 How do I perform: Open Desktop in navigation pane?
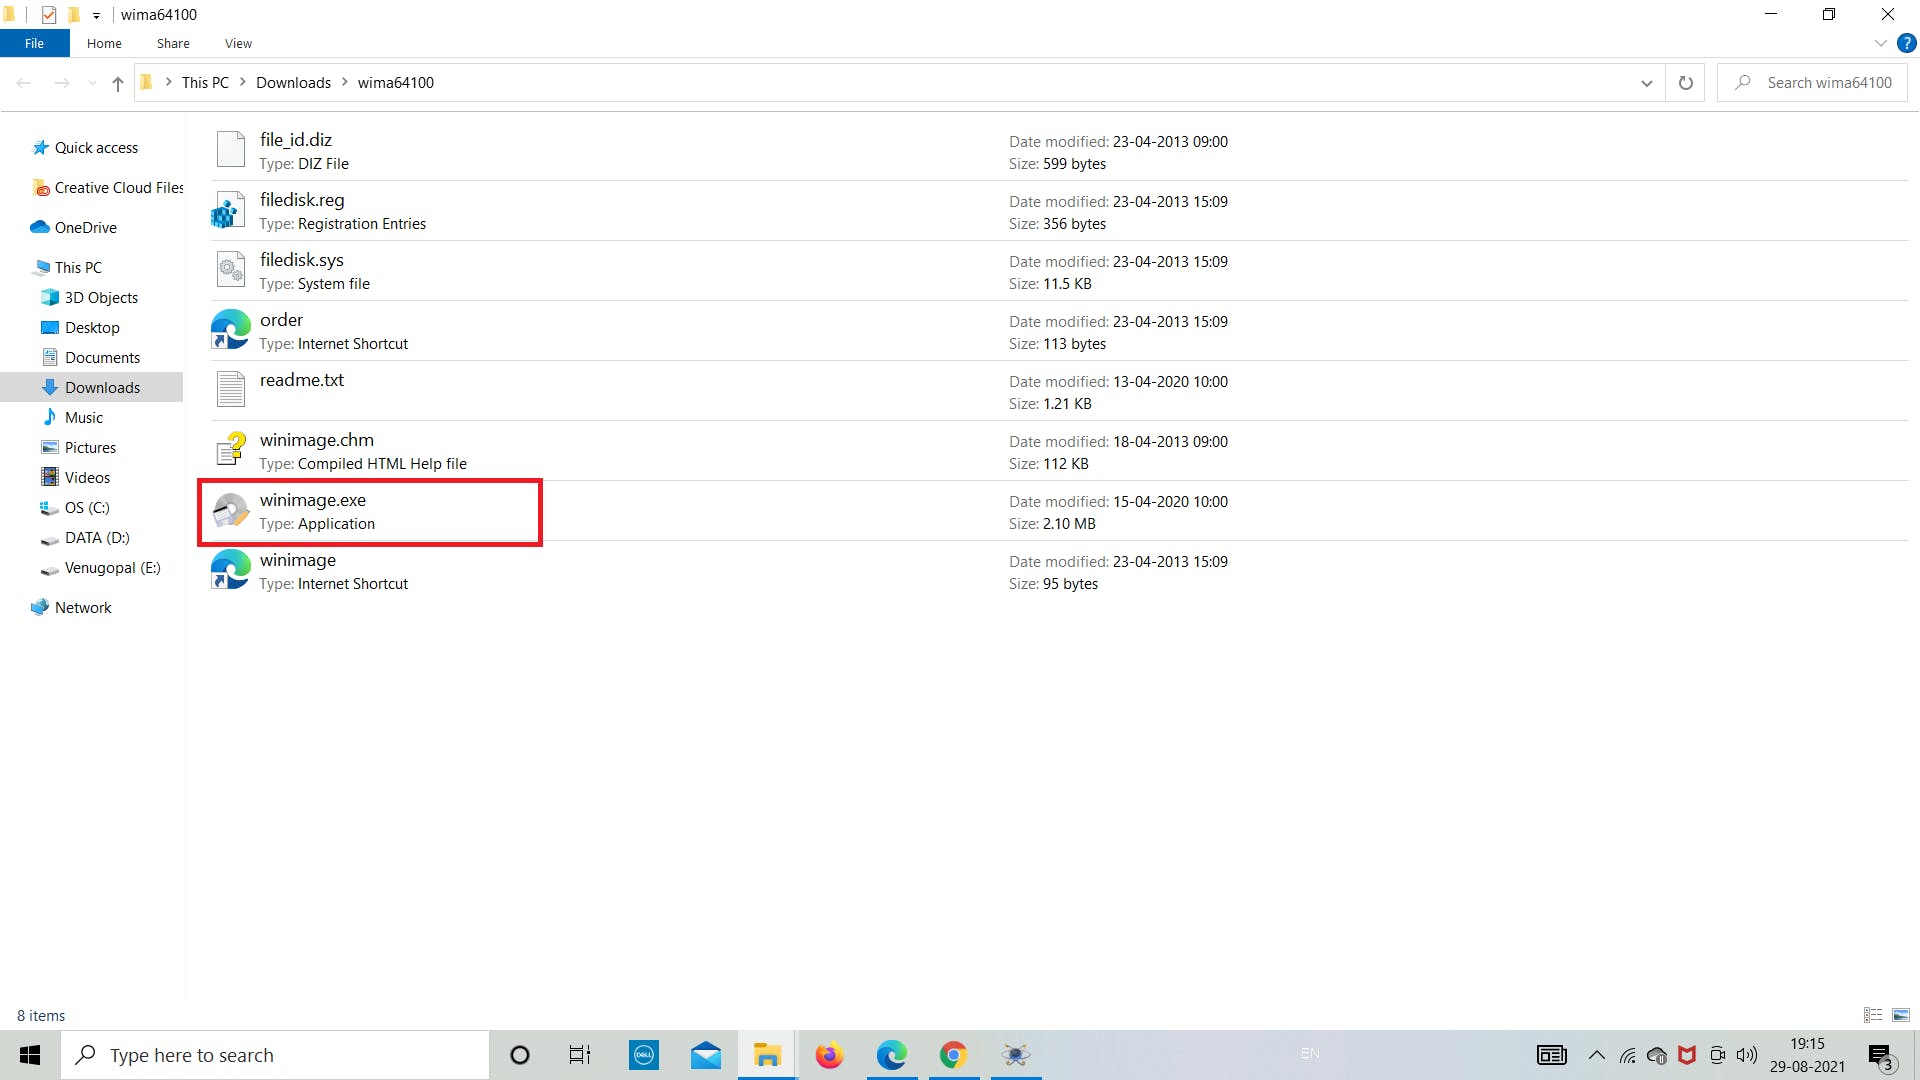point(92,328)
